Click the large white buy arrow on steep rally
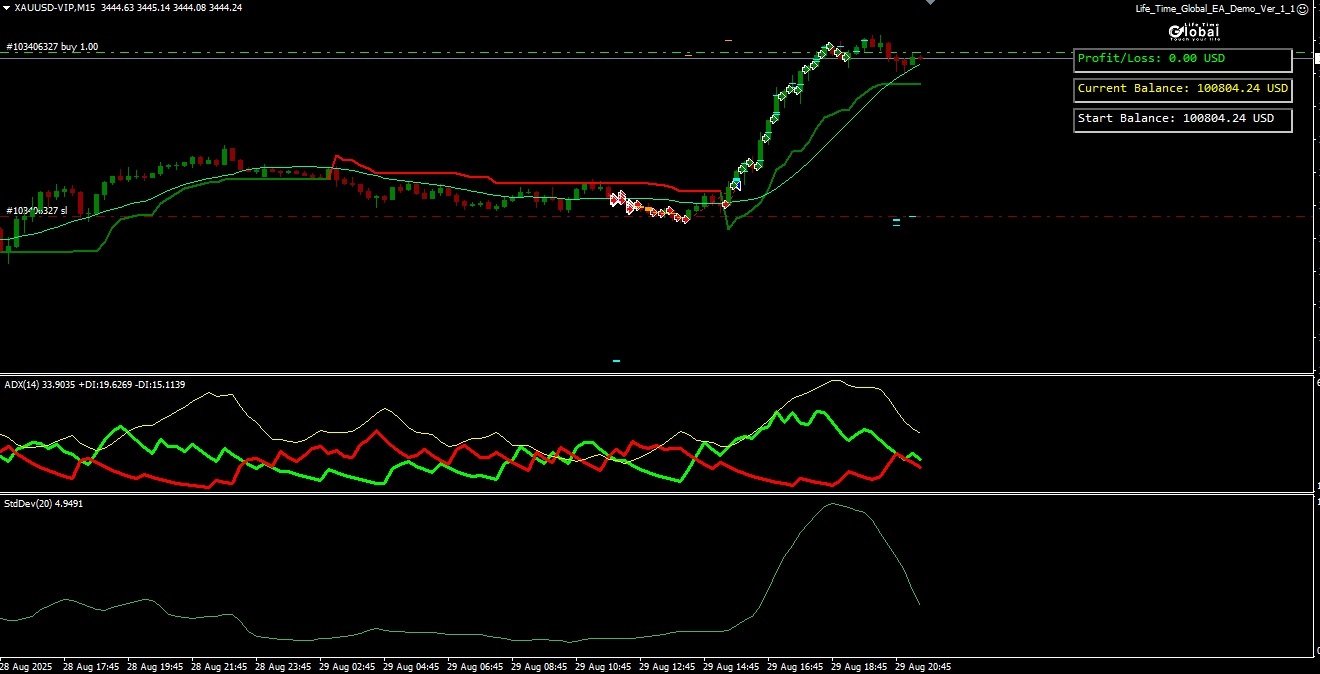The height and width of the screenshot is (674, 1320). pos(737,183)
